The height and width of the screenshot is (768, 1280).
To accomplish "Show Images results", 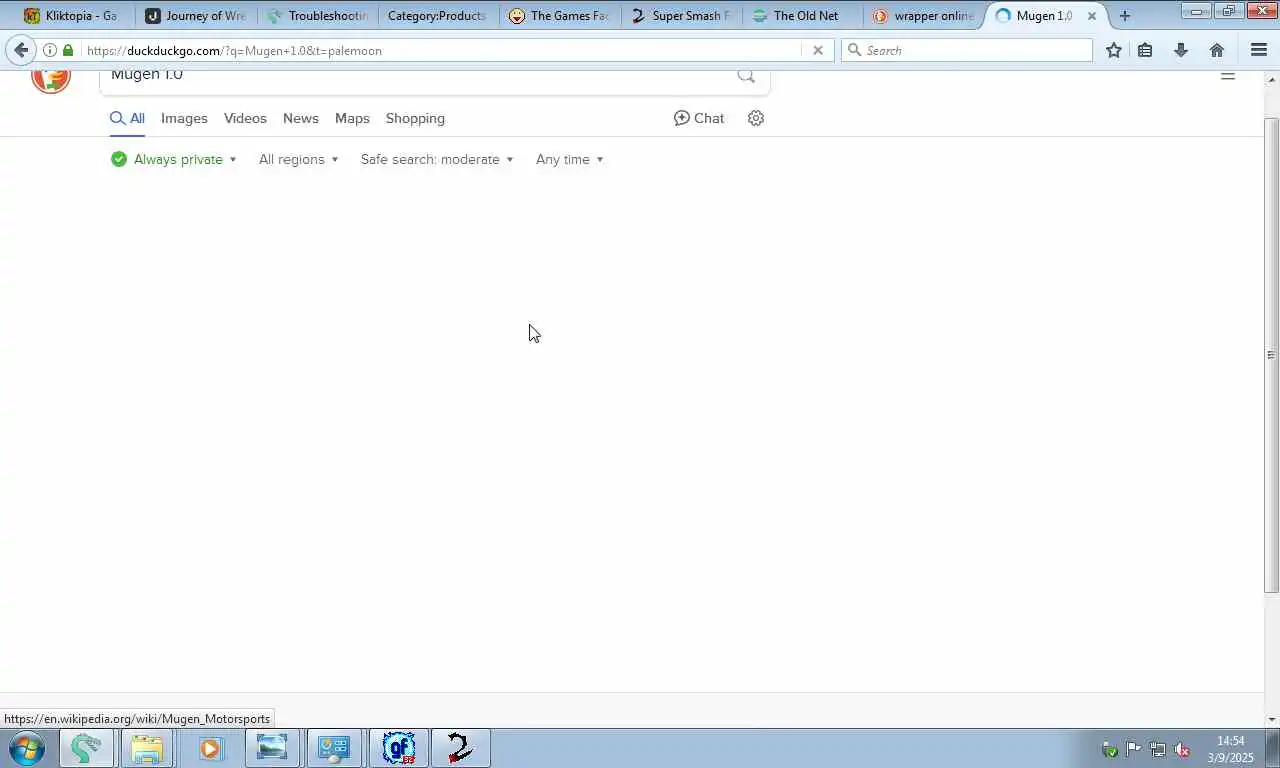I will 184,118.
